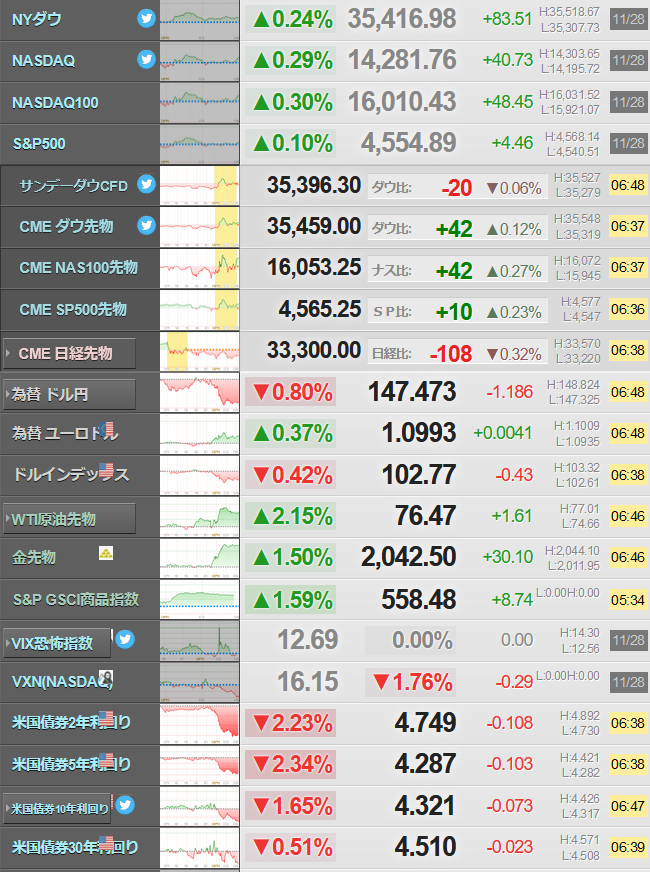Image resolution: width=650 pixels, height=872 pixels.
Task: Open the NASDAQ row label
Action: pos(43,61)
